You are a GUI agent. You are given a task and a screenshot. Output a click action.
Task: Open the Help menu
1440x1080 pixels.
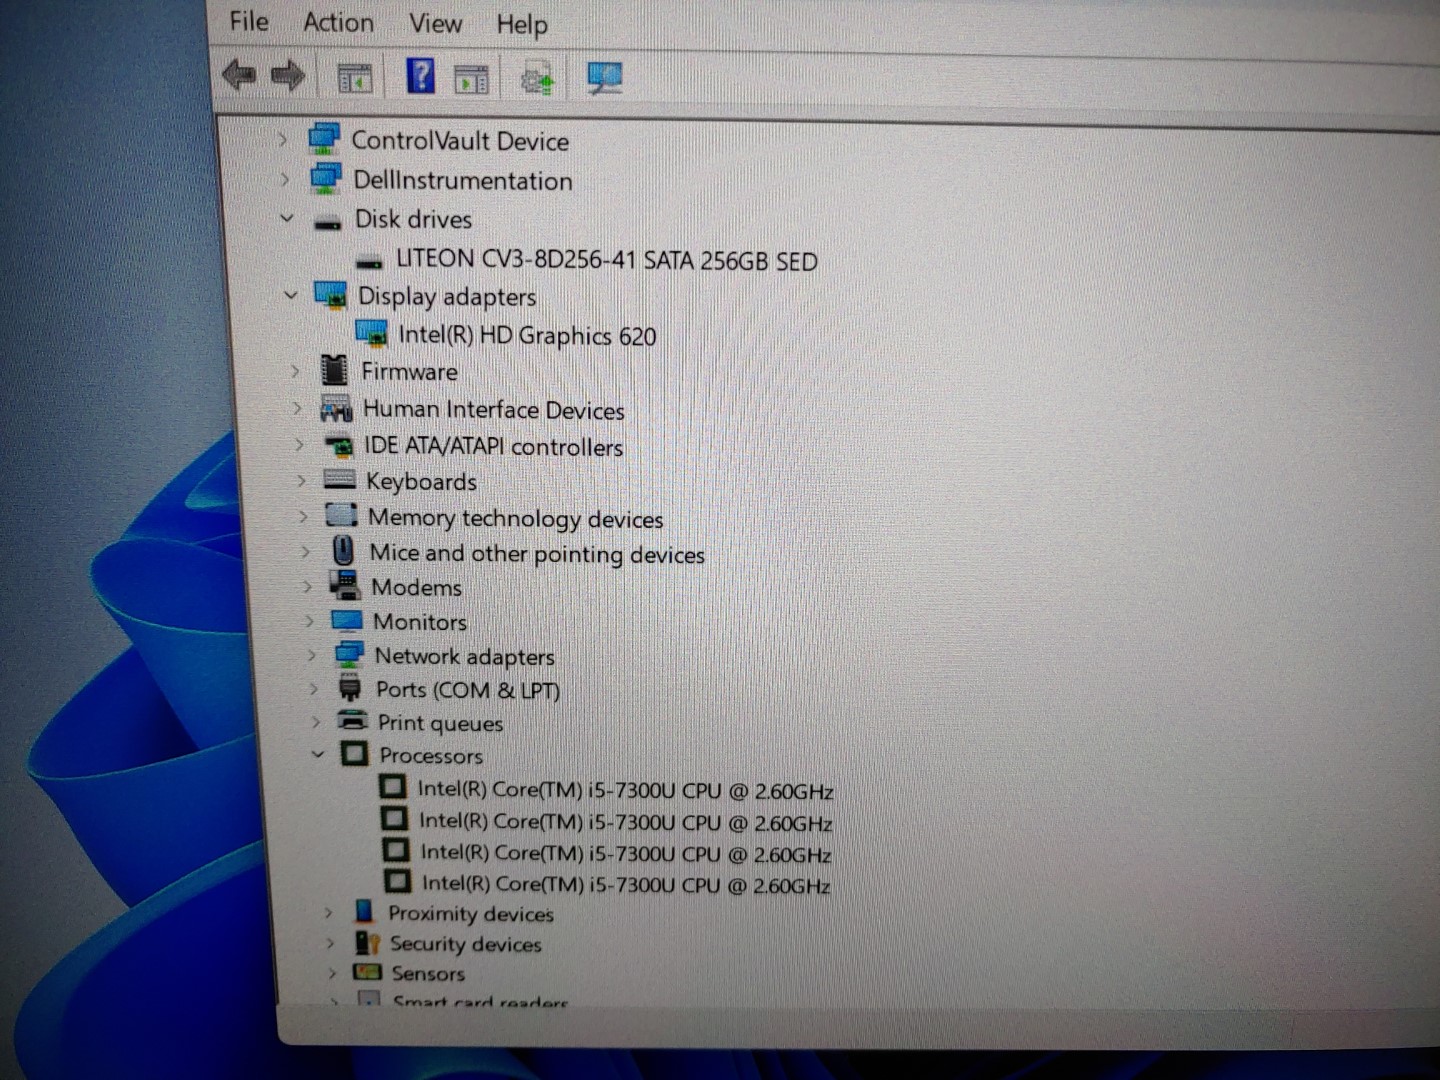click(522, 24)
